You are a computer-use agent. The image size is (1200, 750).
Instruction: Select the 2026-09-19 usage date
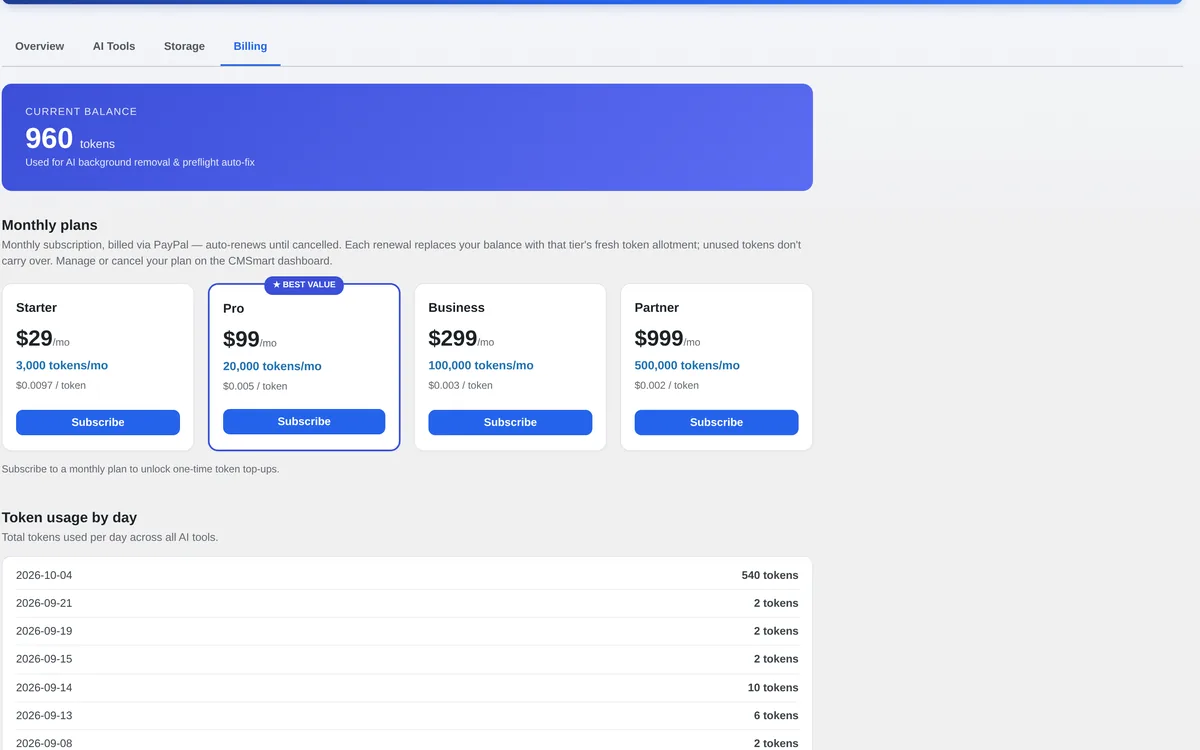(x=44, y=631)
